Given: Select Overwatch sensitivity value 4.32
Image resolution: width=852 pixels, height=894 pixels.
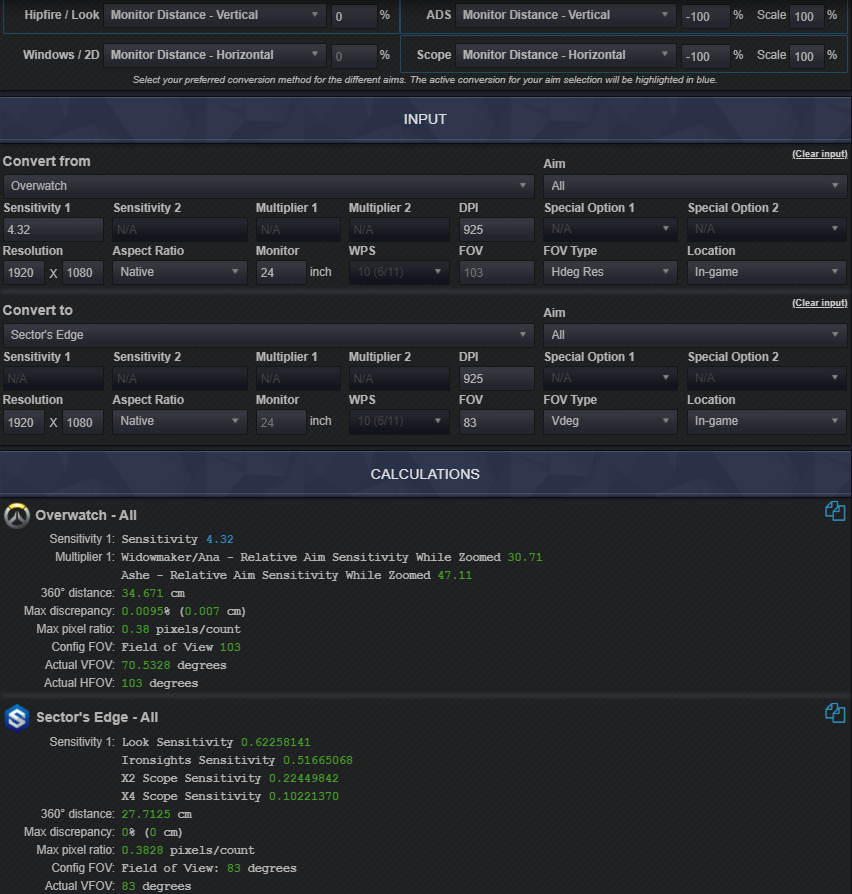Looking at the screenshot, I should (220, 539).
